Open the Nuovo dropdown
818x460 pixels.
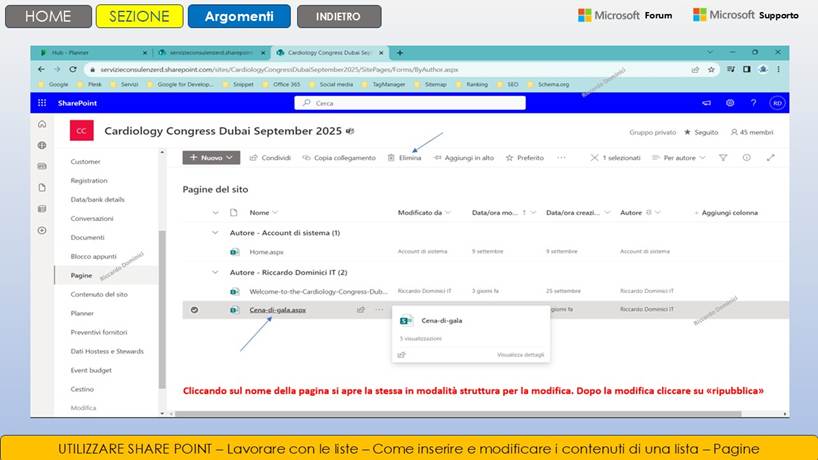(x=211, y=158)
